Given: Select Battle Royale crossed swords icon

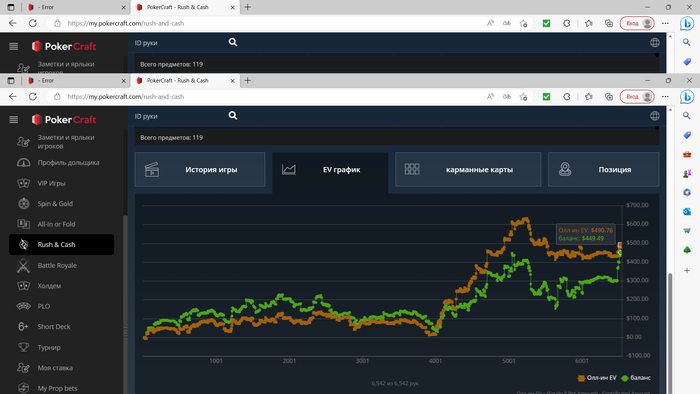Looking at the screenshot, I should (x=23, y=265).
